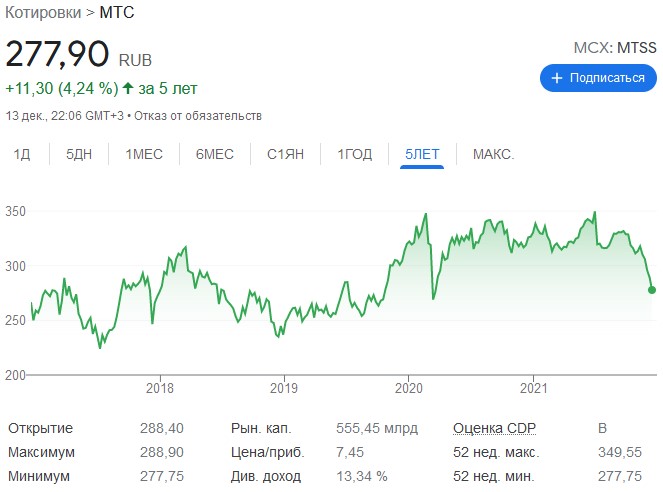Open the С1ЯН year-to-date tab
The image size is (663, 492).
285,154
